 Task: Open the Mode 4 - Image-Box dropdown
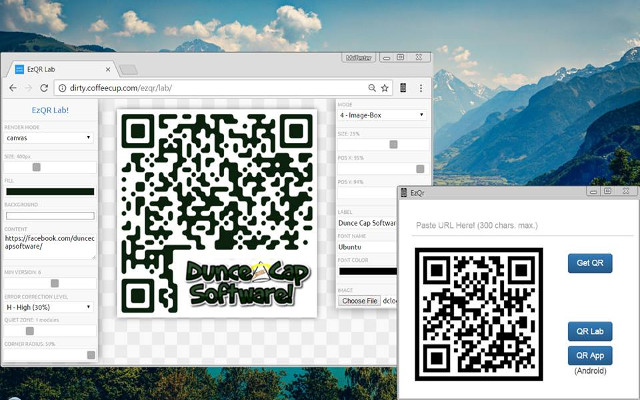click(382, 115)
